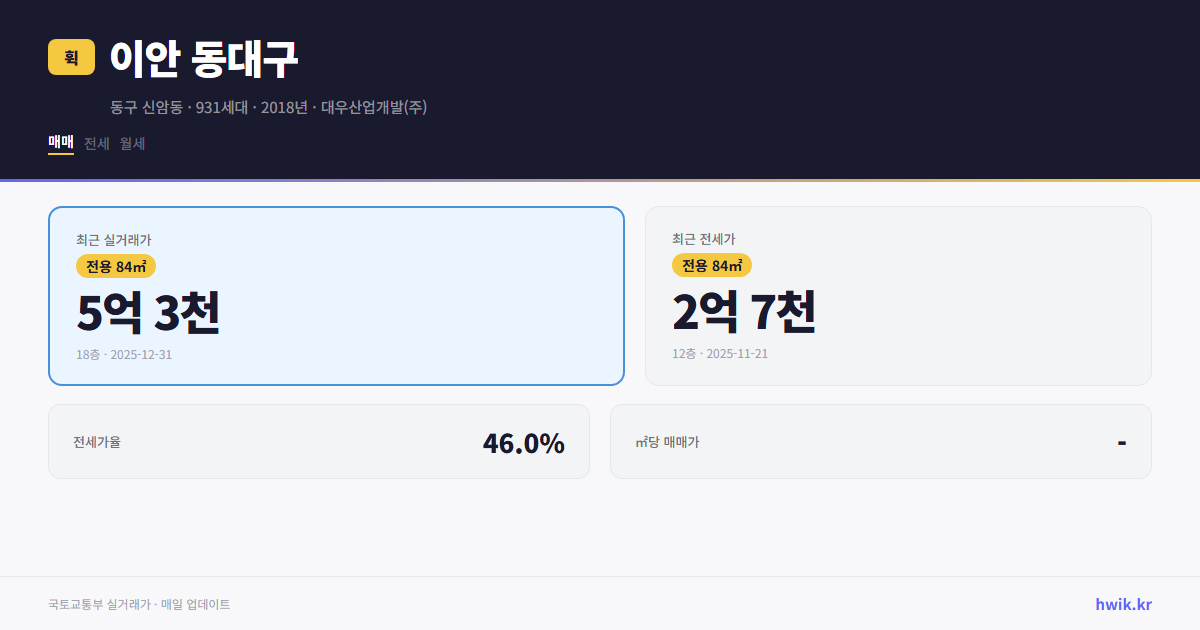Switch to the 전세 tab
1200x630 pixels.
pyautogui.click(x=94, y=144)
